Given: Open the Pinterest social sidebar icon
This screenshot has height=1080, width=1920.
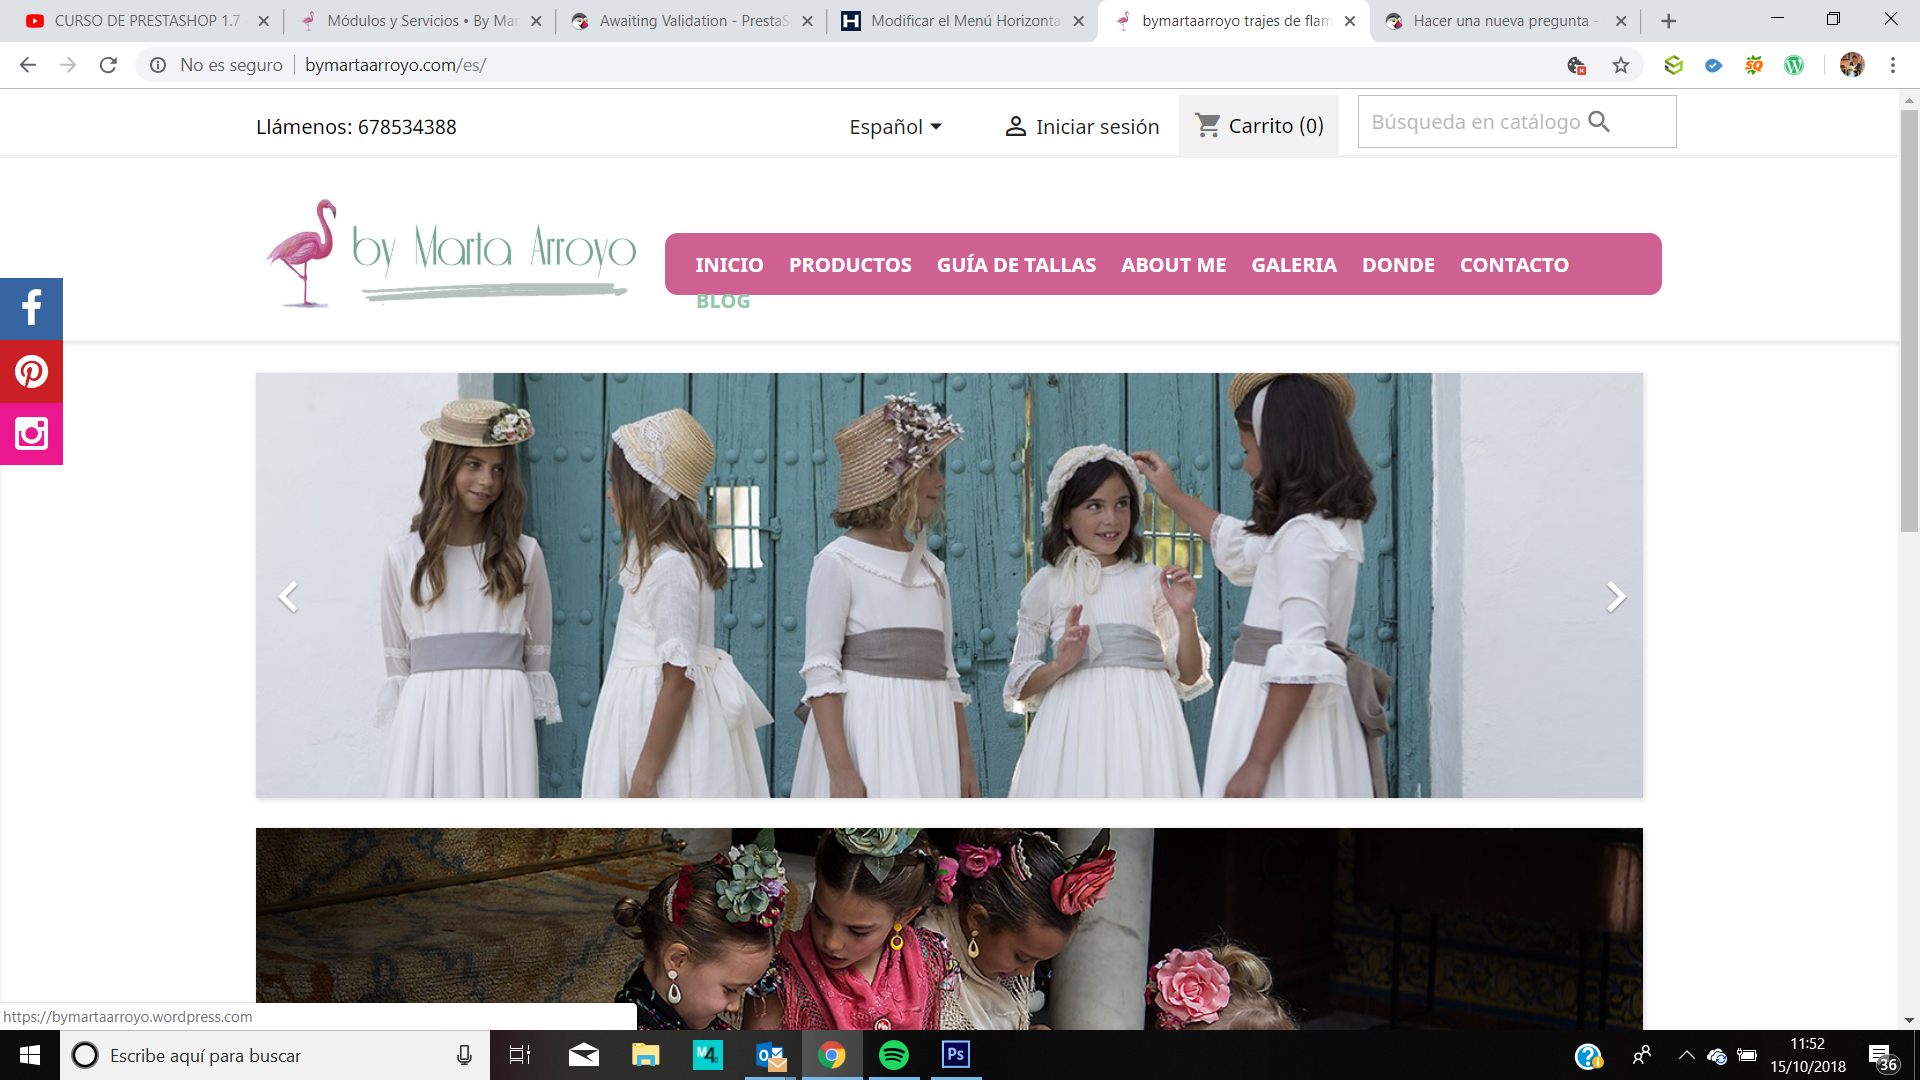Looking at the screenshot, I should tap(31, 371).
